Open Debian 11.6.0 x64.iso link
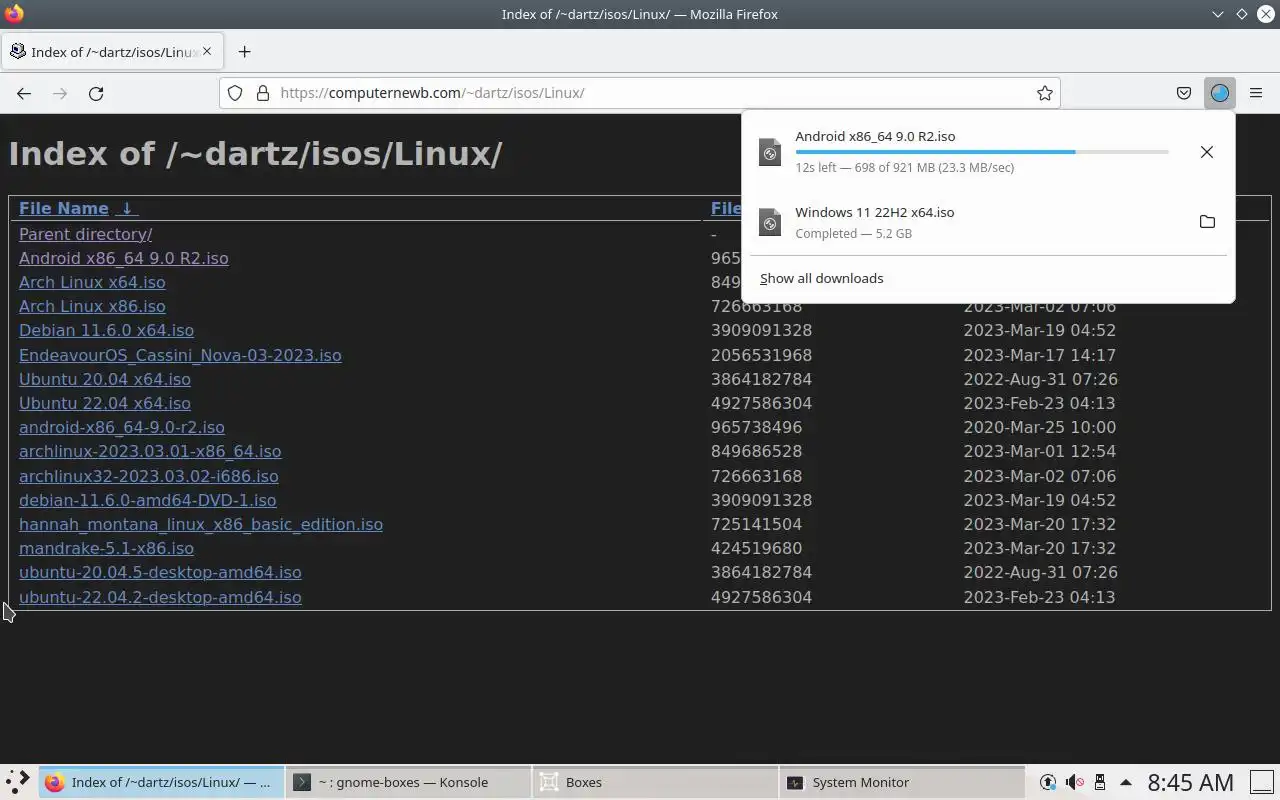1280x800 pixels. (106, 330)
